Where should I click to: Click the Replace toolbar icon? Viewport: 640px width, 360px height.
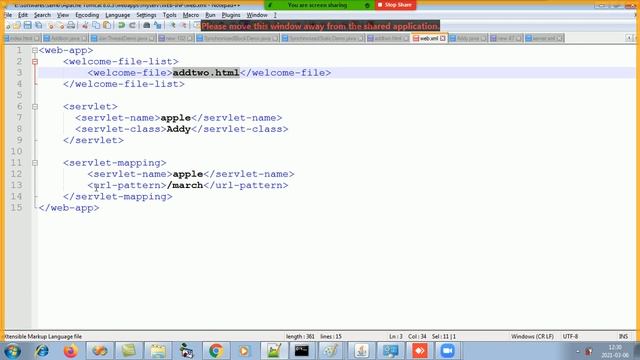[x=158, y=25]
